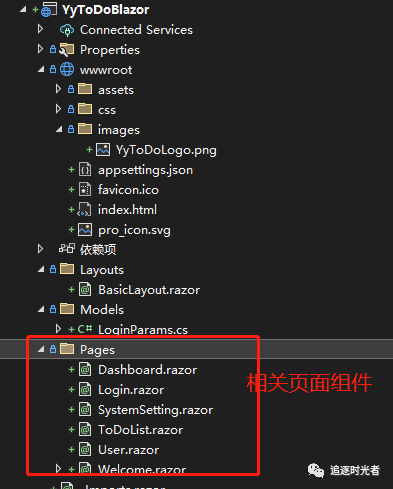Click the wwwroot globe icon
Screen dimensions: 393x489
coord(67,69)
